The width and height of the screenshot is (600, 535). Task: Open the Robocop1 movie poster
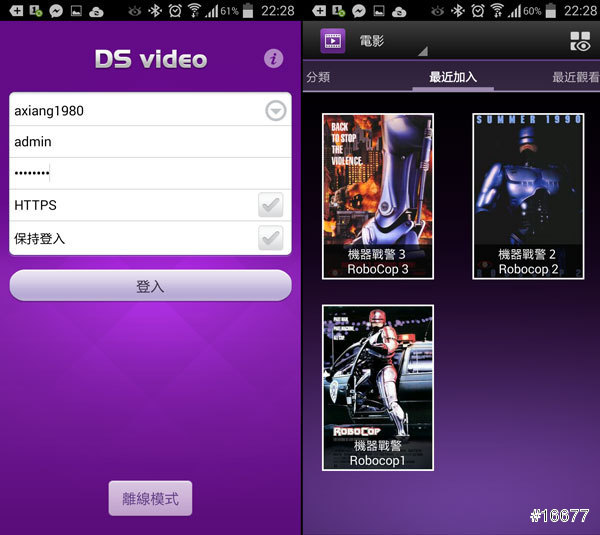click(x=378, y=388)
